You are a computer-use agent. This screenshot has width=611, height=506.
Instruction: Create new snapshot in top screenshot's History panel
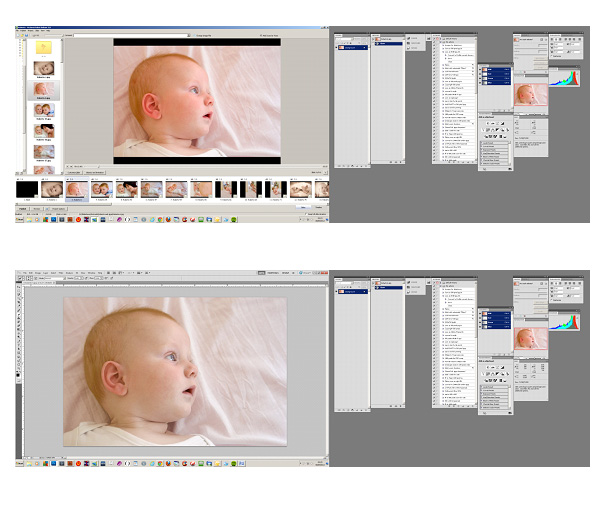(x=396, y=162)
